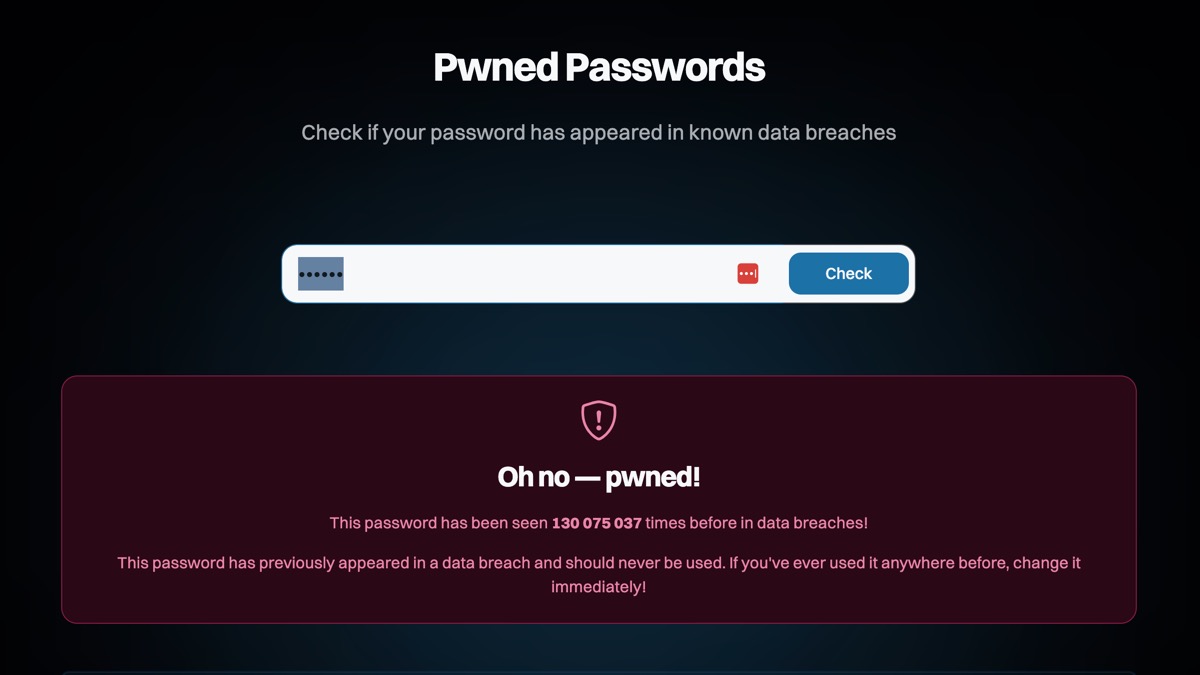Screen dimensions: 1200x675
Task: Click the word "Passwords" in the title
Action: pos(665,68)
